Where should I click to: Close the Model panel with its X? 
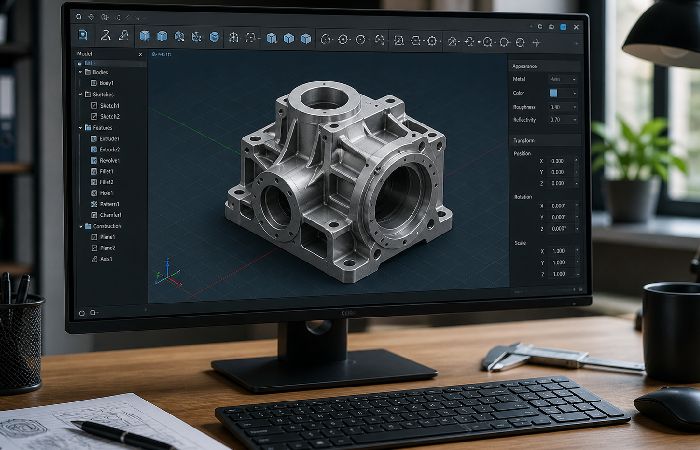(140, 54)
